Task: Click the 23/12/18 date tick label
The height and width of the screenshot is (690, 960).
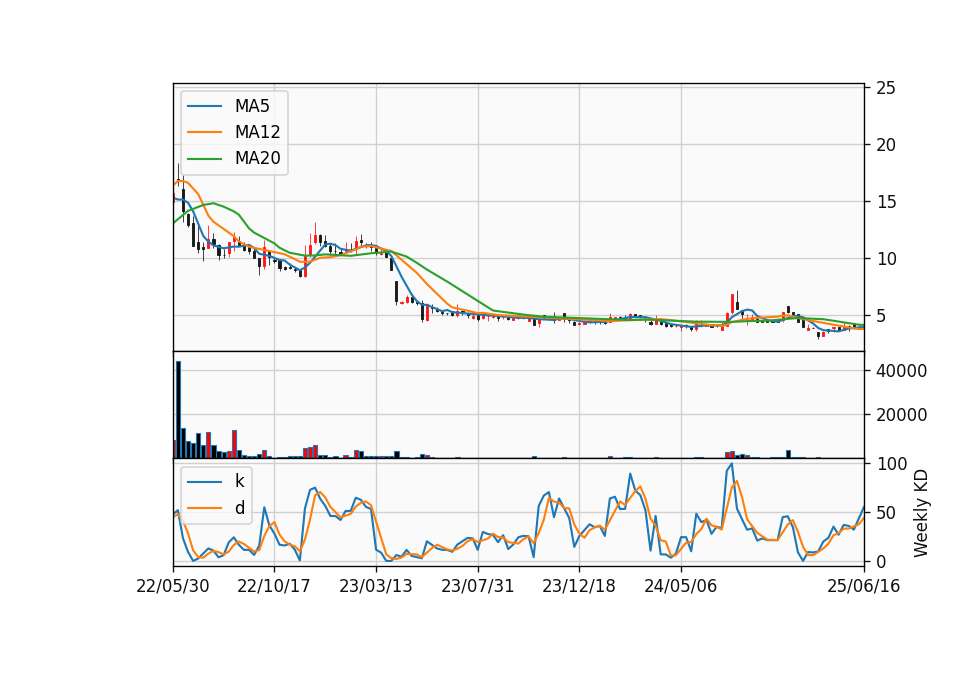Action: tap(579, 586)
